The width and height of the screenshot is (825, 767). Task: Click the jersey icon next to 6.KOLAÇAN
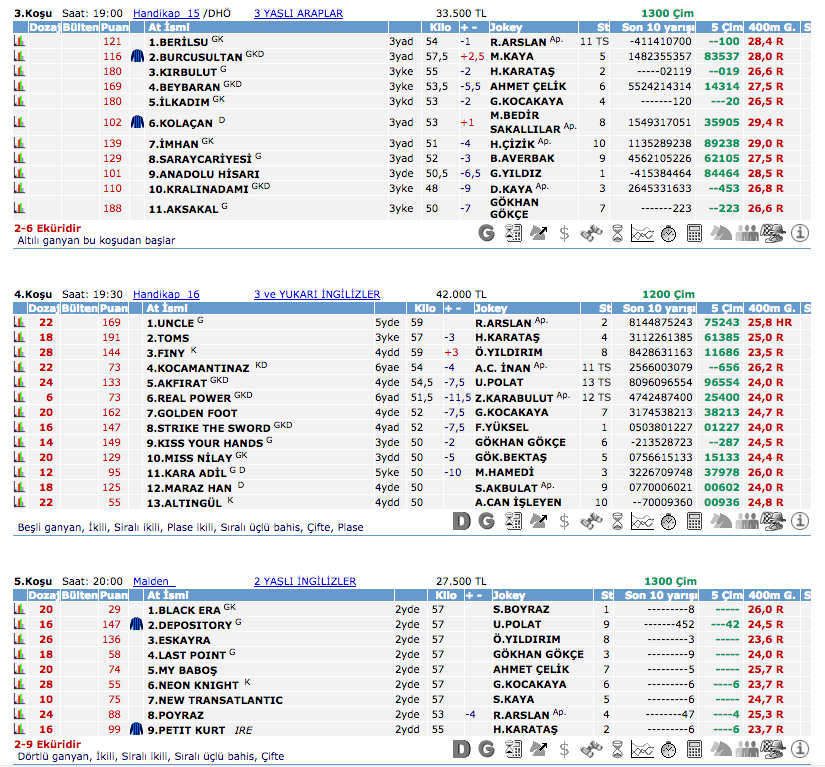pyautogui.click(x=138, y=122)
